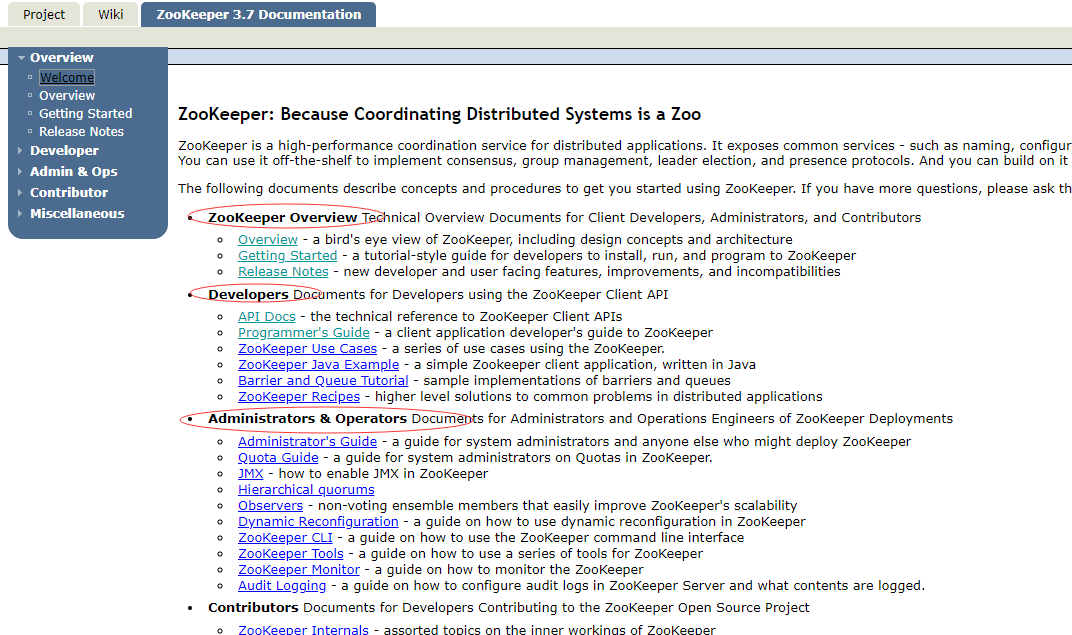1072x635 pixels.
Task: Open the API Docs link
Action: point(267,316)
